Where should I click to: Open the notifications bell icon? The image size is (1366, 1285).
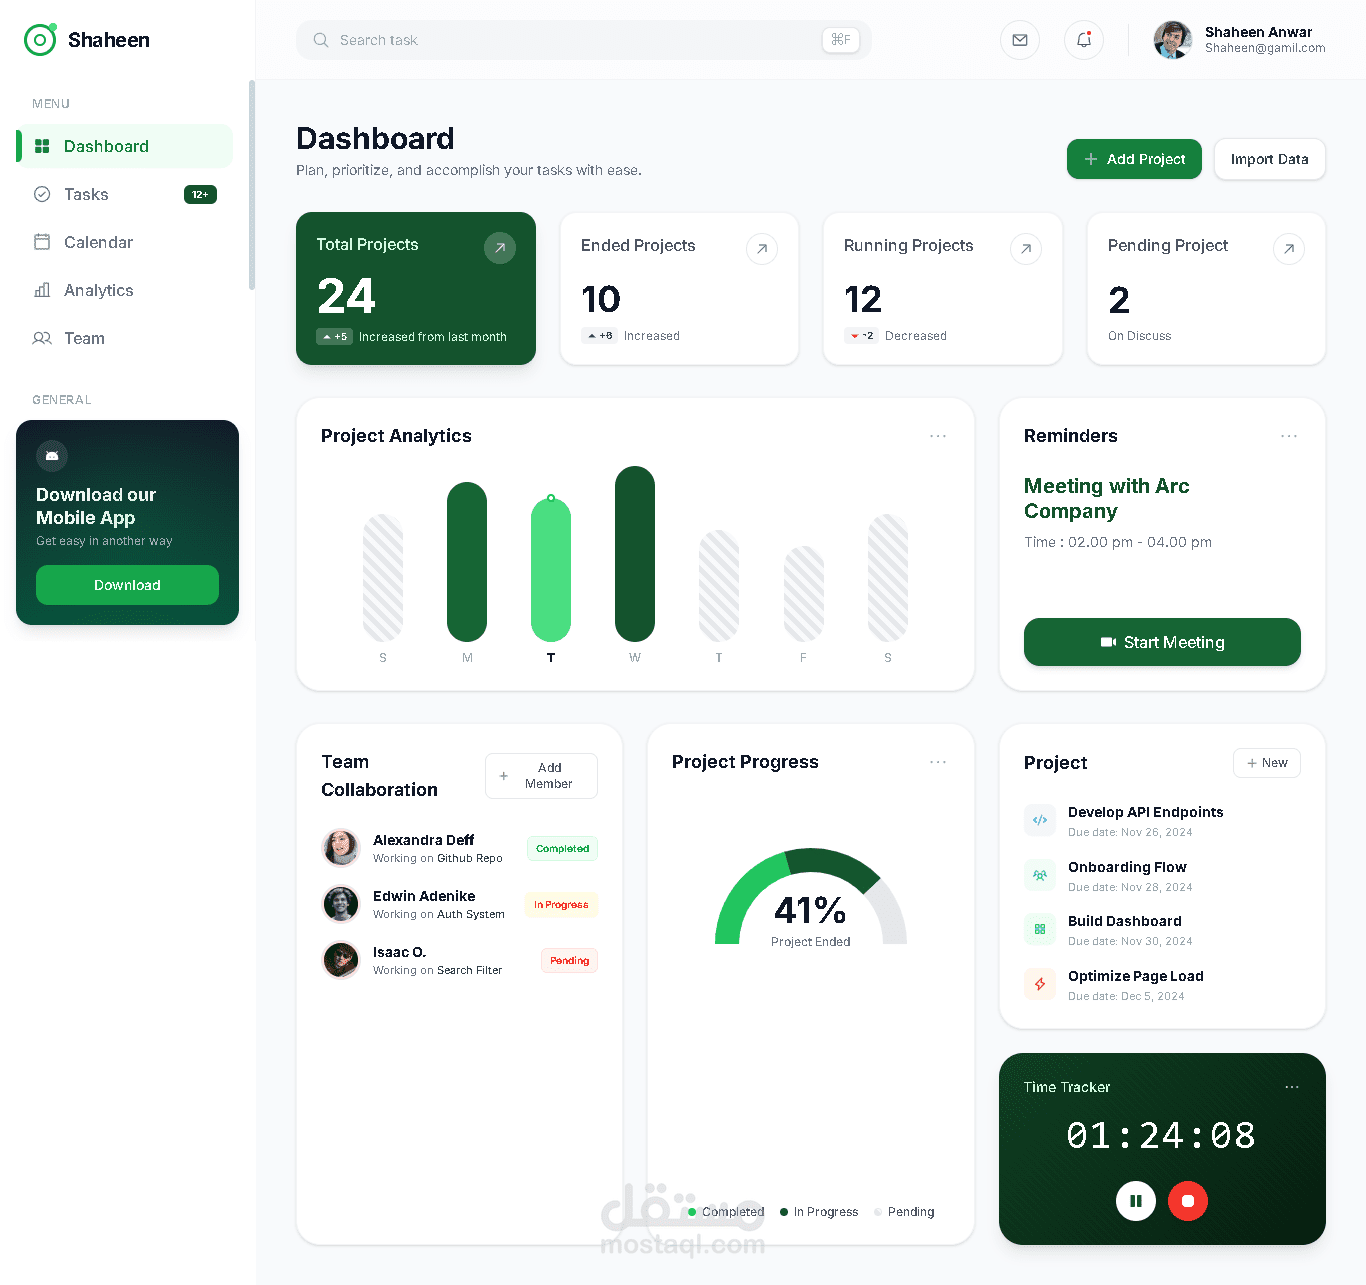pyautogui.click(x=1084, y=40)
